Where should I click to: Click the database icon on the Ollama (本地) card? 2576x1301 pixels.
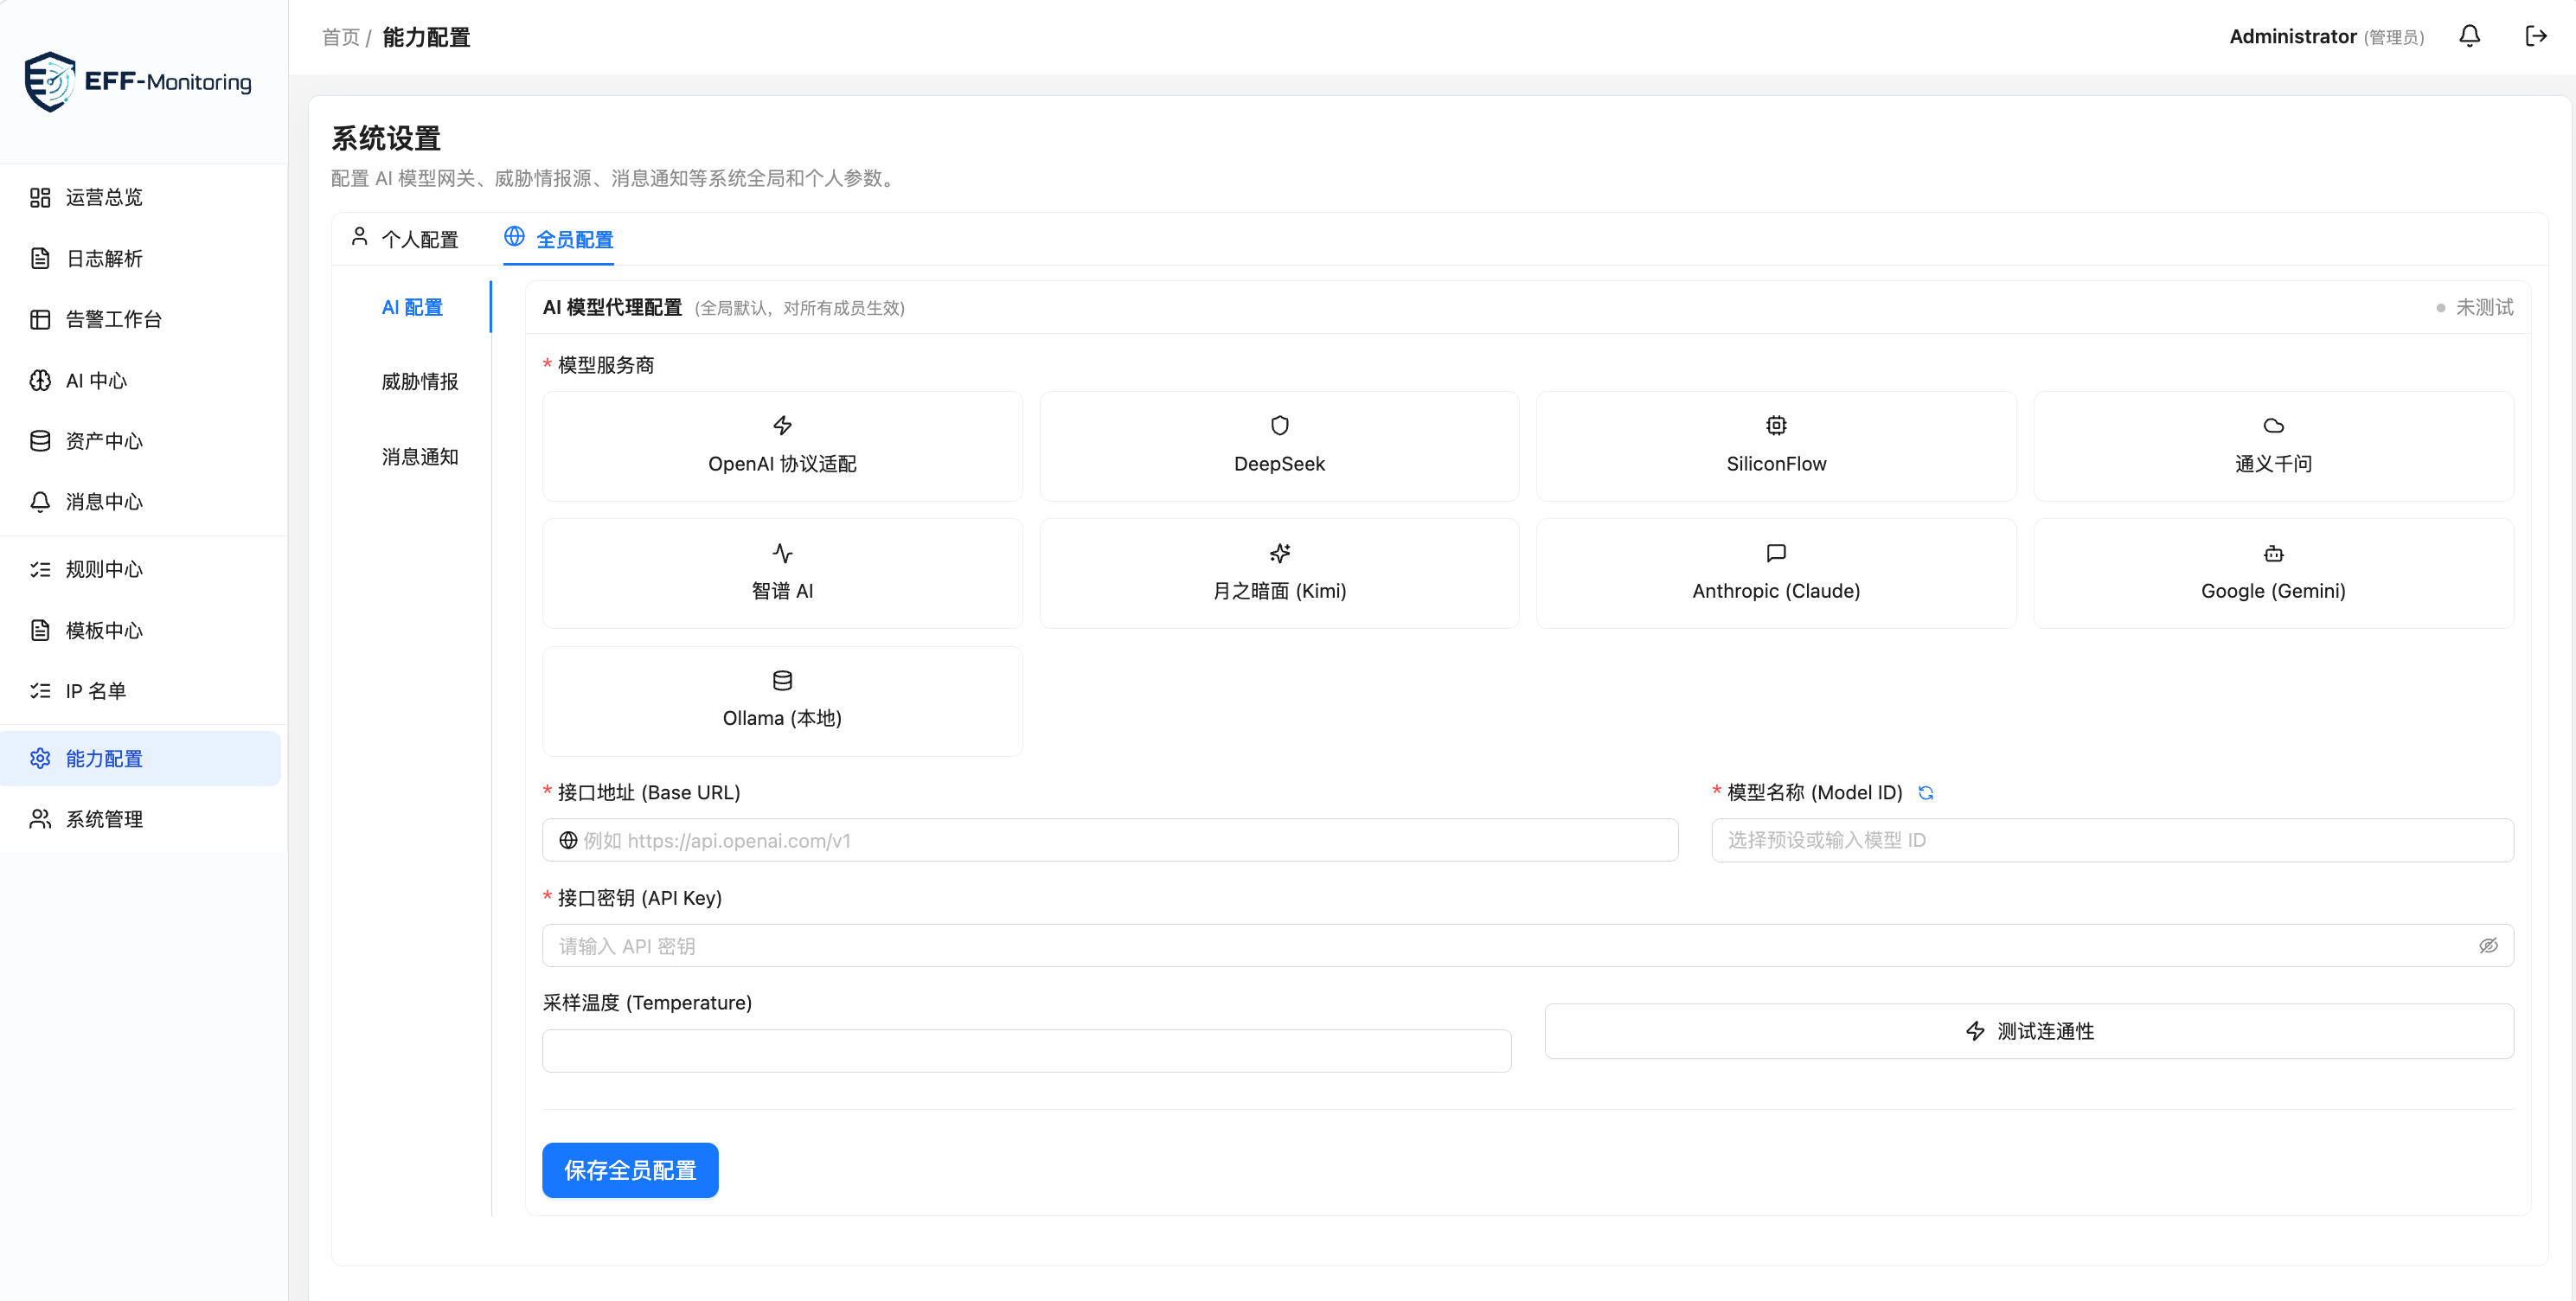(782, 680)
